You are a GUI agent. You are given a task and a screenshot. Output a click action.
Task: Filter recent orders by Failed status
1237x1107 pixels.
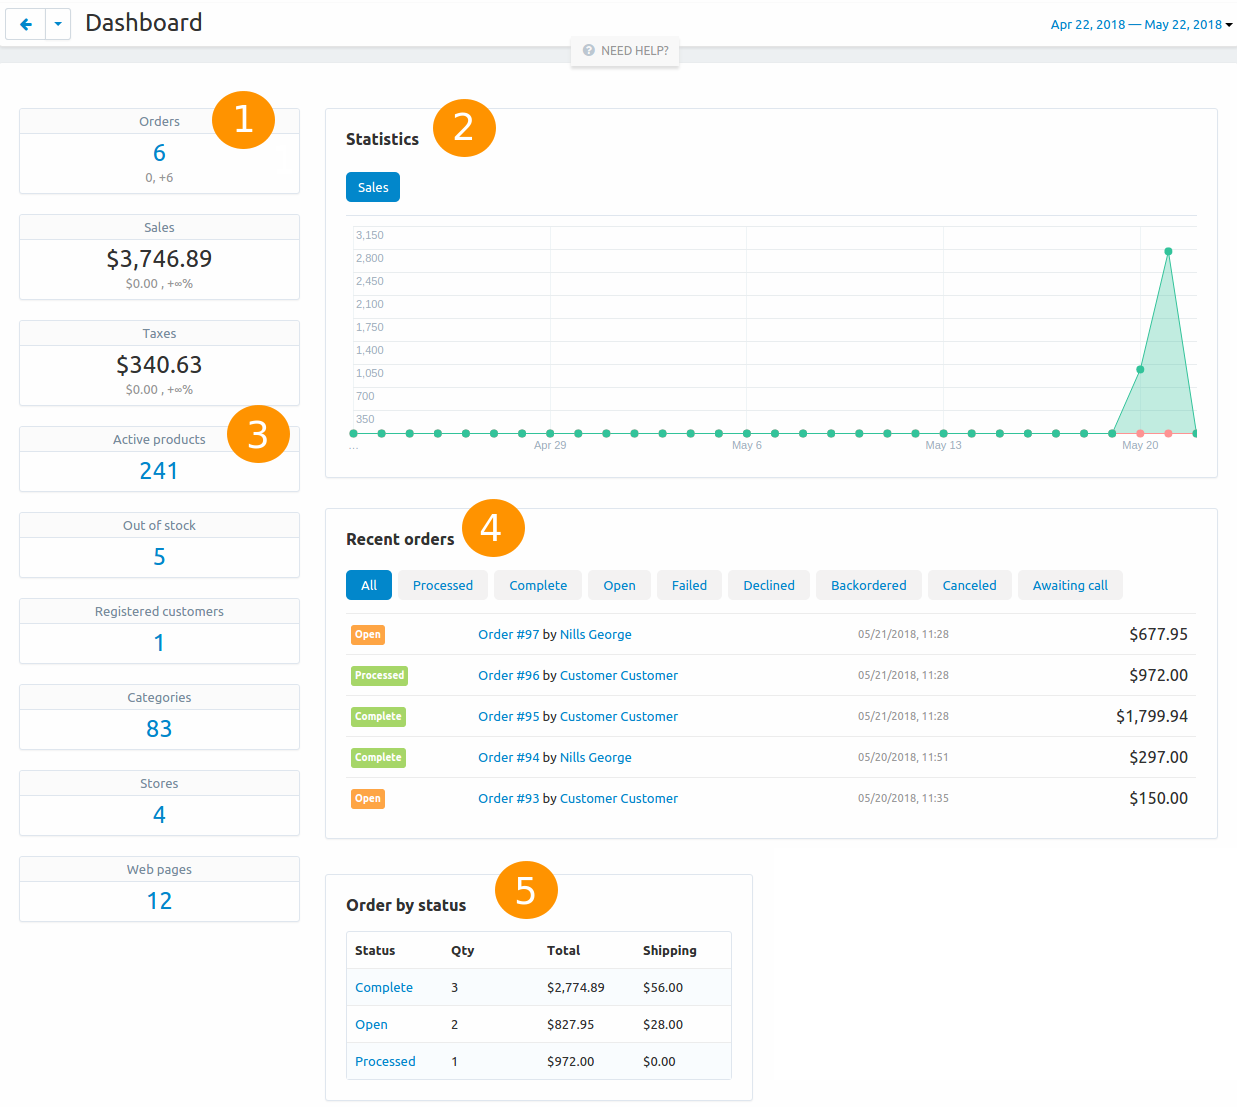coord(689,585)
